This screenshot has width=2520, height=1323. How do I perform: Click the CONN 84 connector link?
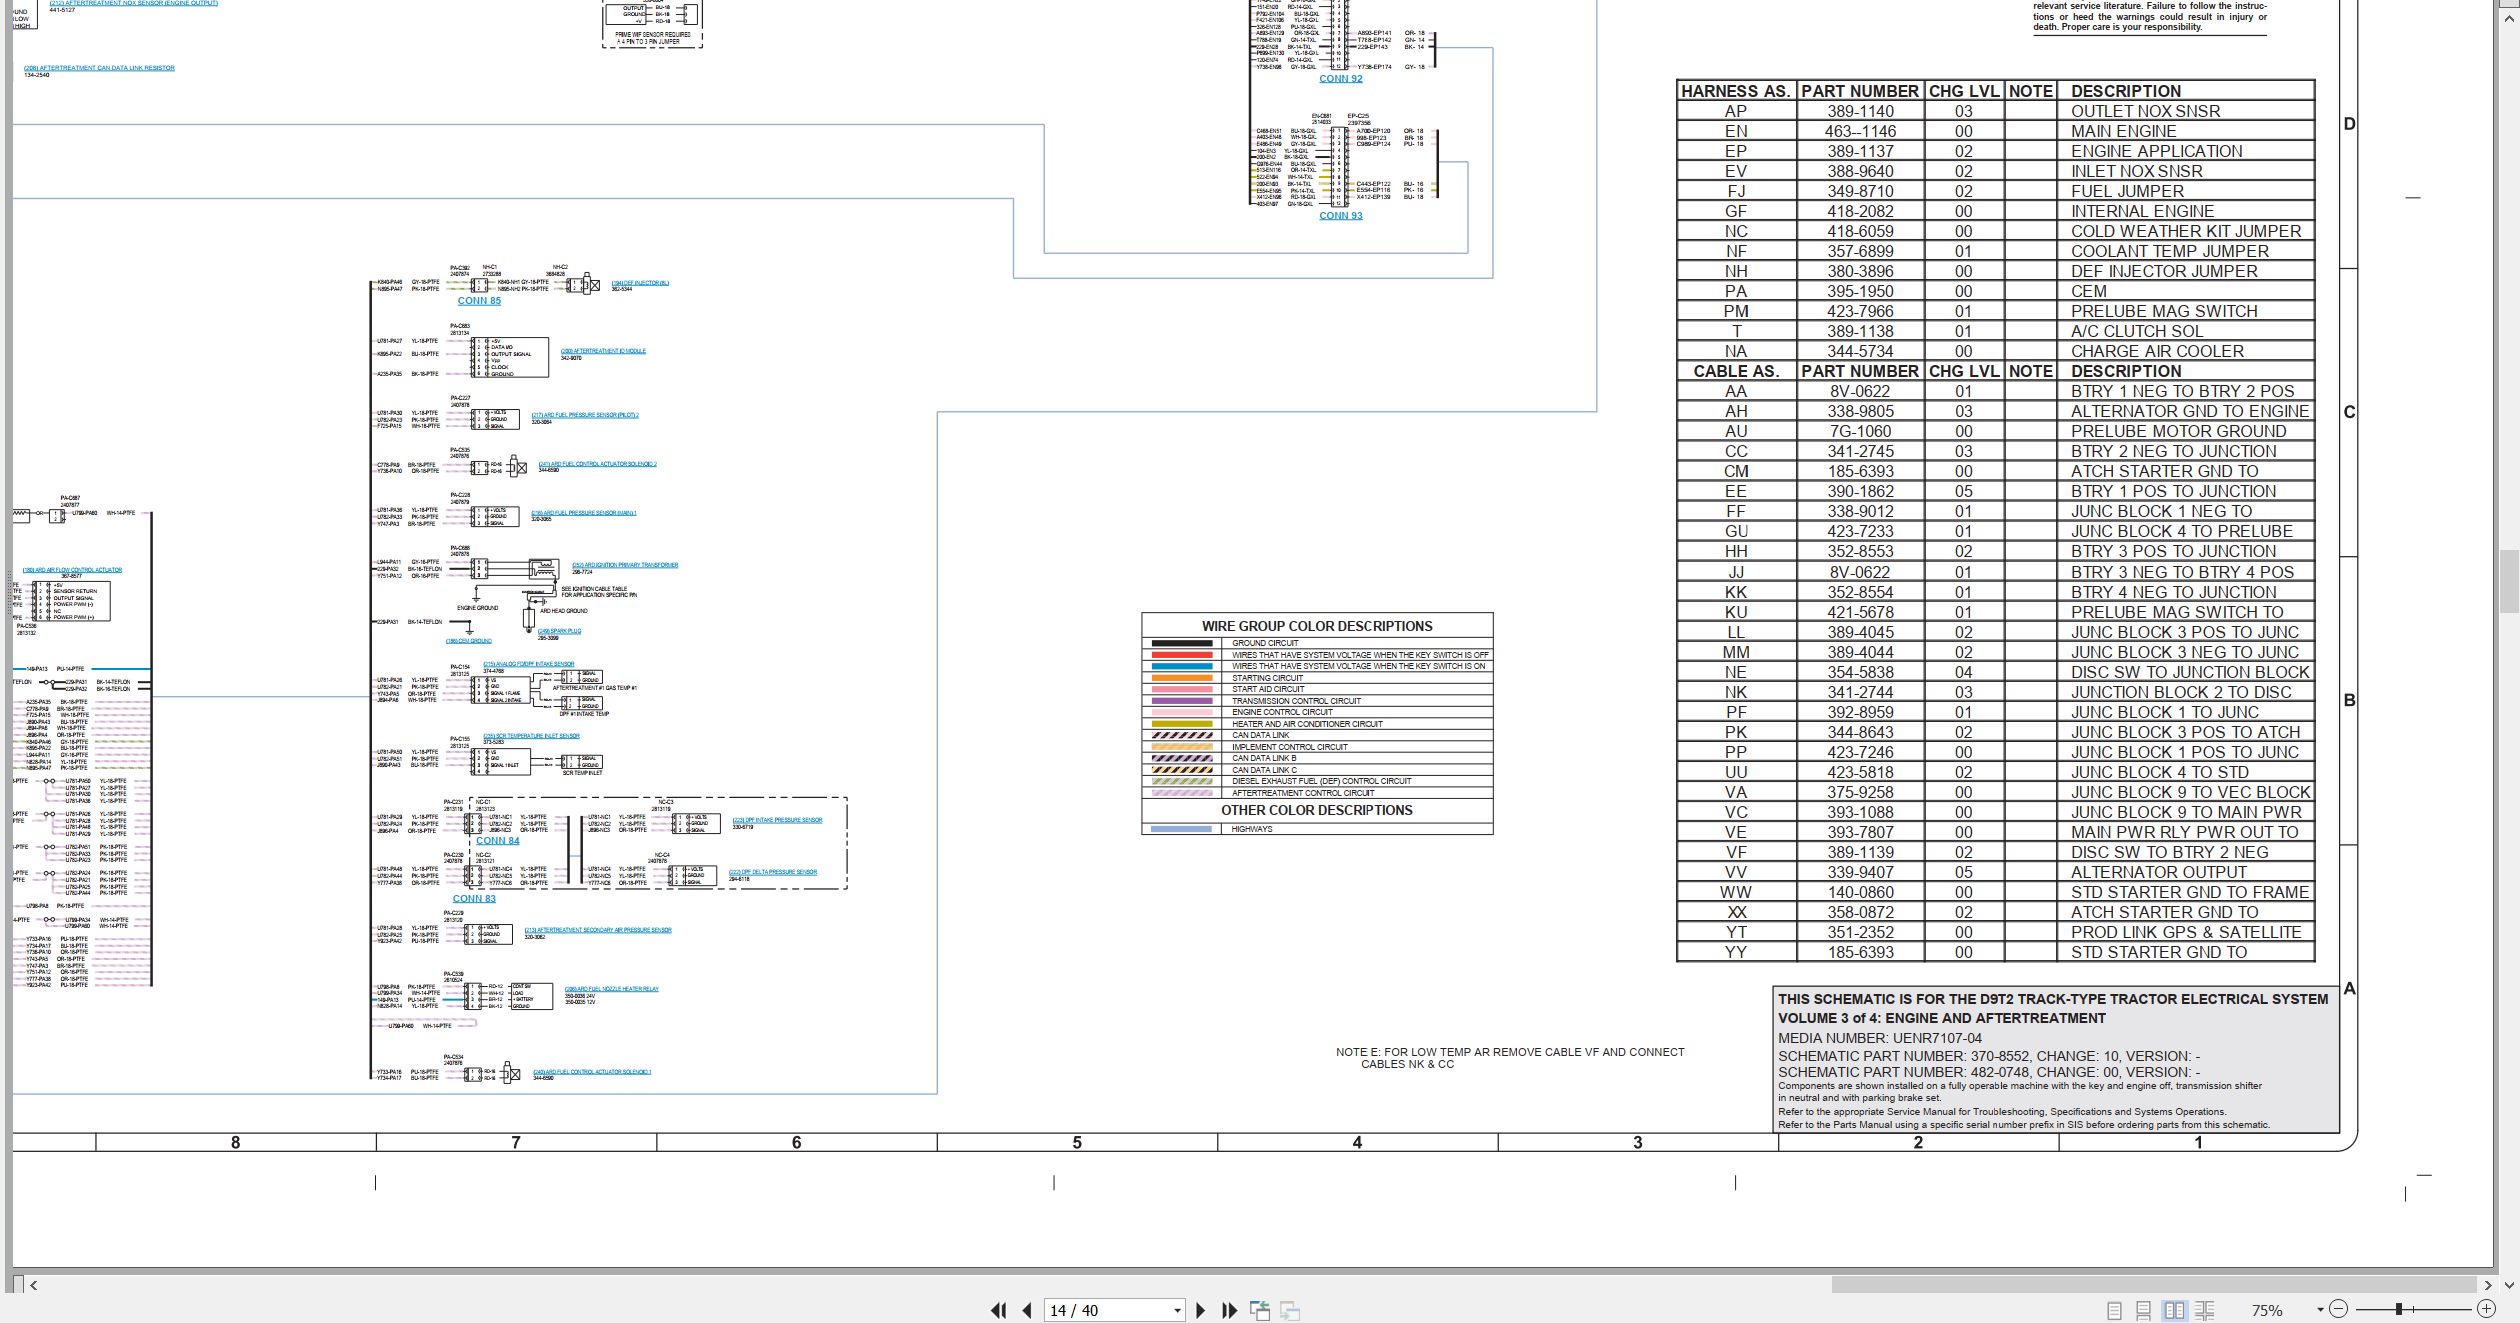tap(498, 841)
